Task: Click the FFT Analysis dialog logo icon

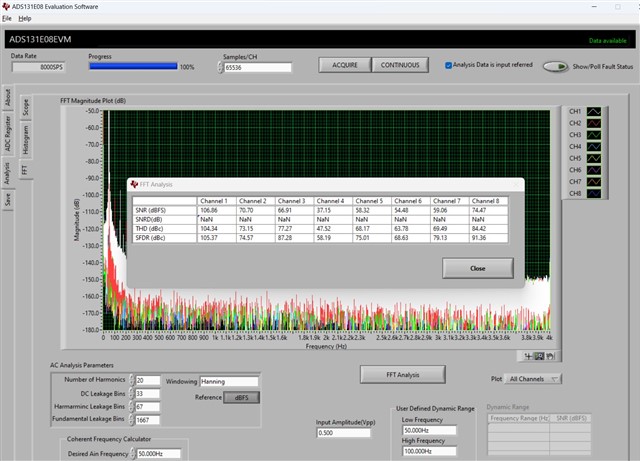Action: 134,185
